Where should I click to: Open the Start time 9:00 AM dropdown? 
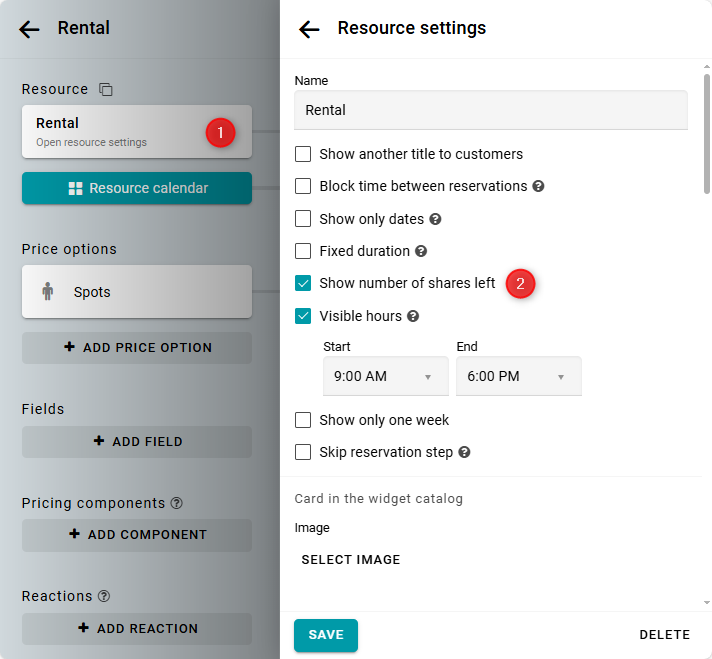tap(385, 377)
